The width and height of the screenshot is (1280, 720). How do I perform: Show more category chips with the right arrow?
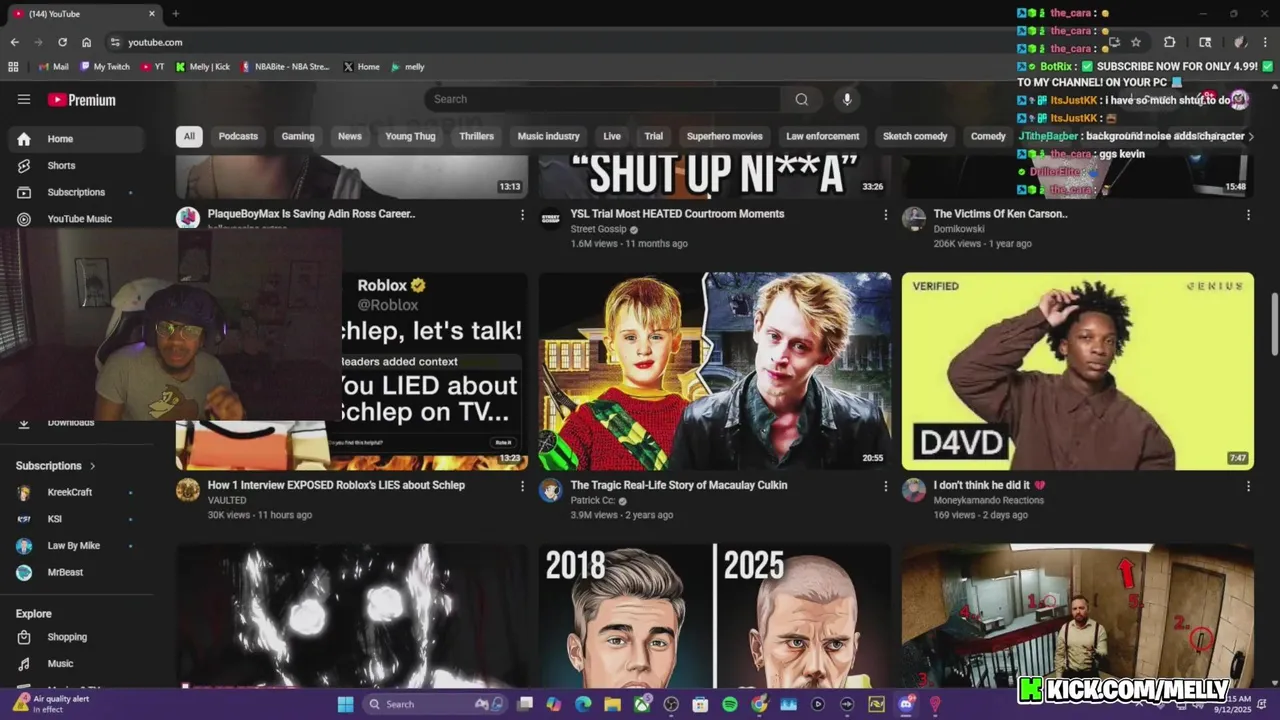(1250, 136)
